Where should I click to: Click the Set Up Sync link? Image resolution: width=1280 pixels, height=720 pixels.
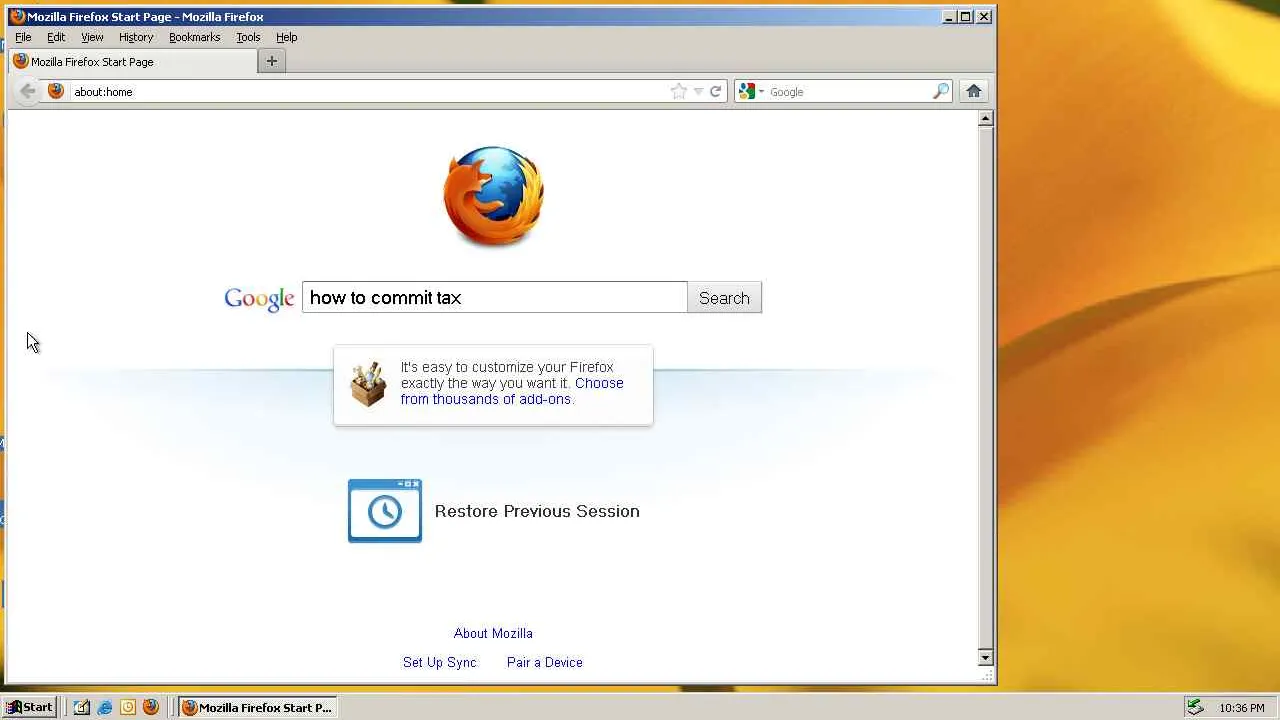pos(440,662)
